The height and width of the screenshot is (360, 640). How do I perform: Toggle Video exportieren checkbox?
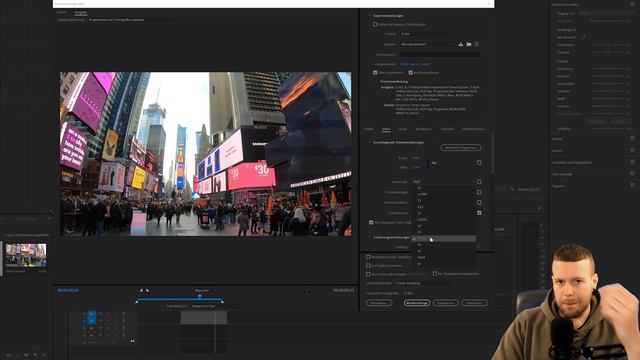[x=375, y=73]
